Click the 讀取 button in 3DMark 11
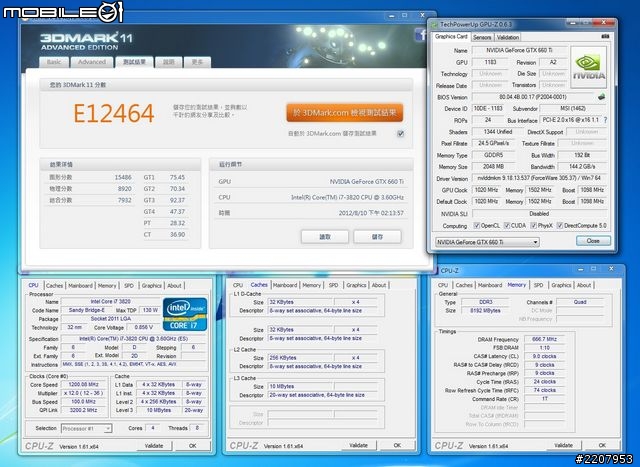Screen dimensions: 640x467 [324, 237]
